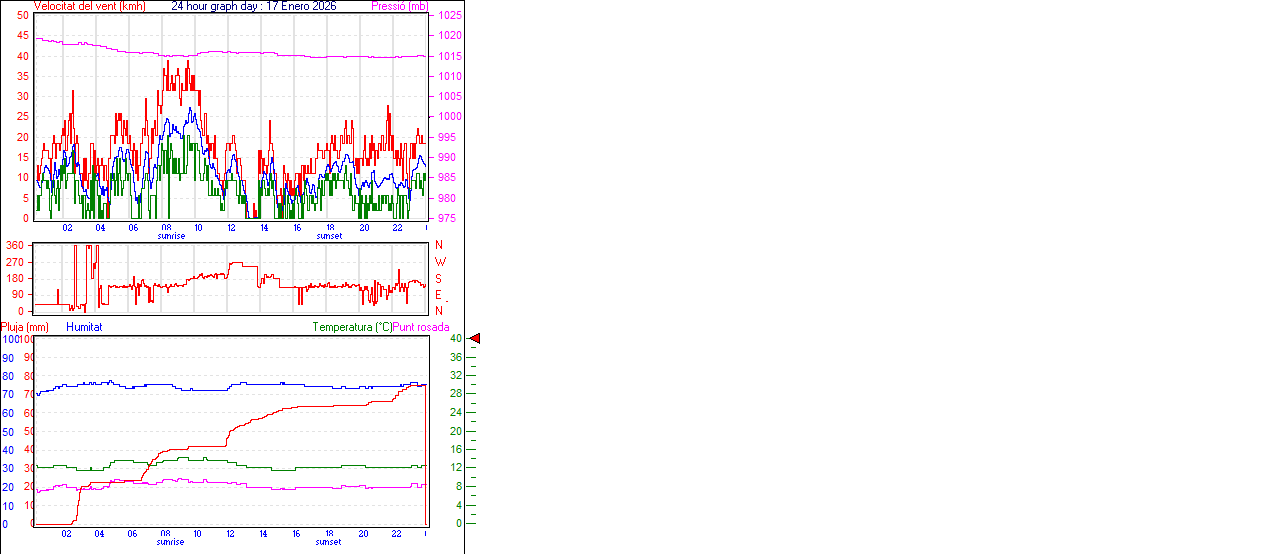Click the 'W' compass label on direction graph

439,262
